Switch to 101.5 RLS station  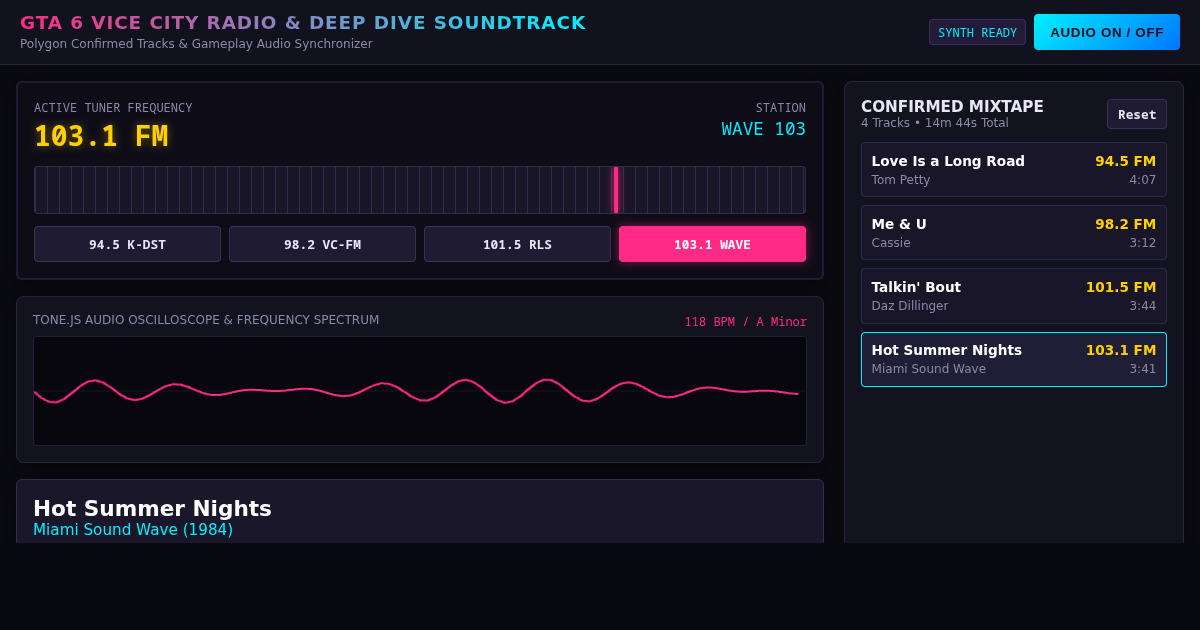tap(517, 244)
